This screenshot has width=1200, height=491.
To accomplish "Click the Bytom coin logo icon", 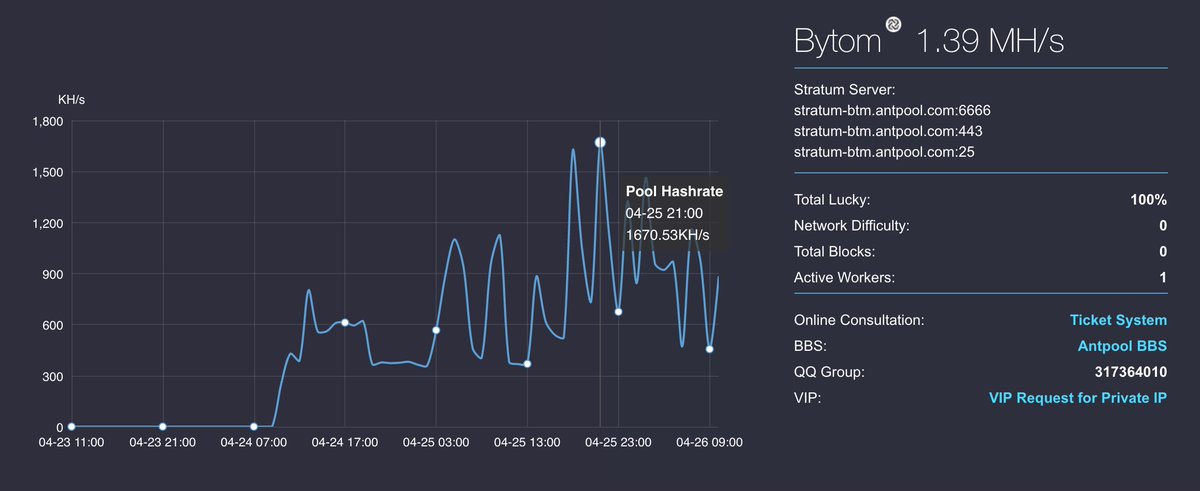I will 892,25.
